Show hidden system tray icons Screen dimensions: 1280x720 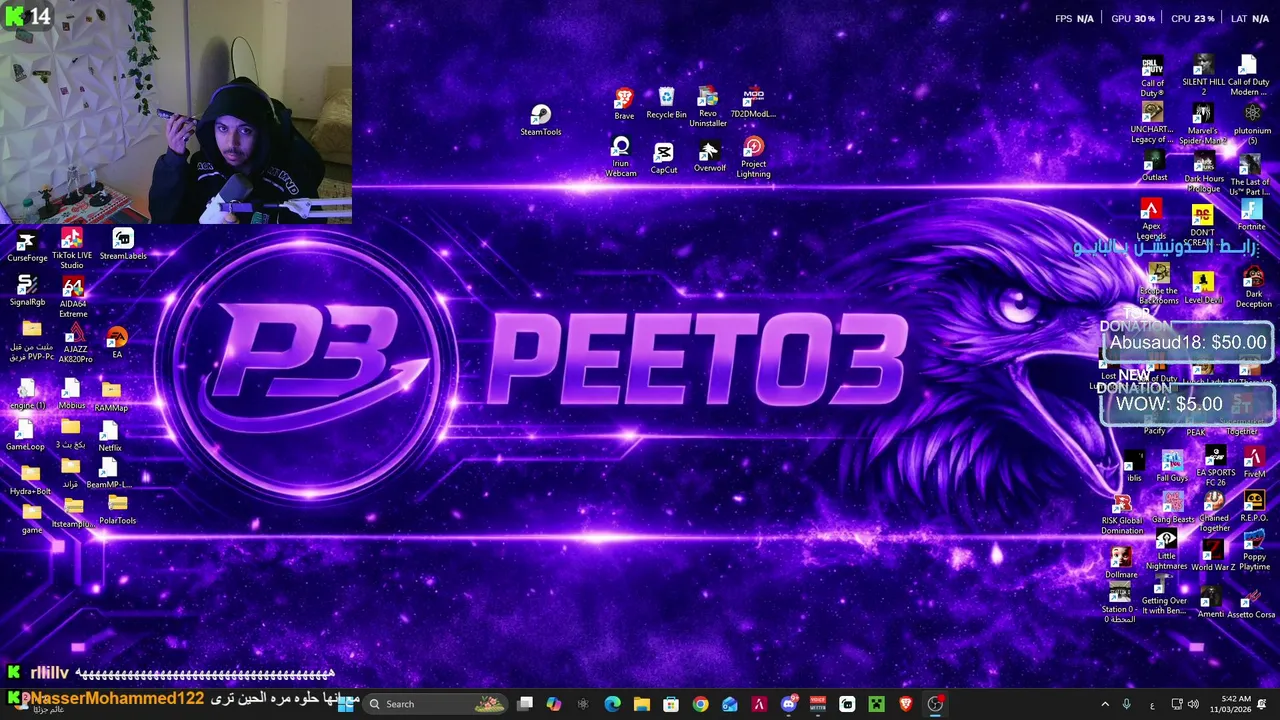coord(1105,704)
